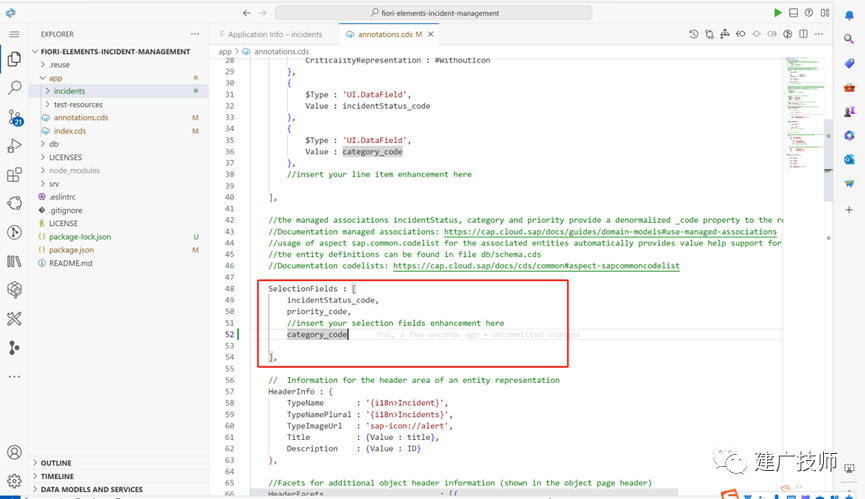865x499 pixels.
Task: Follow the aspect-sapcommoncodelist documentation link
Action: tap(536, 266)
